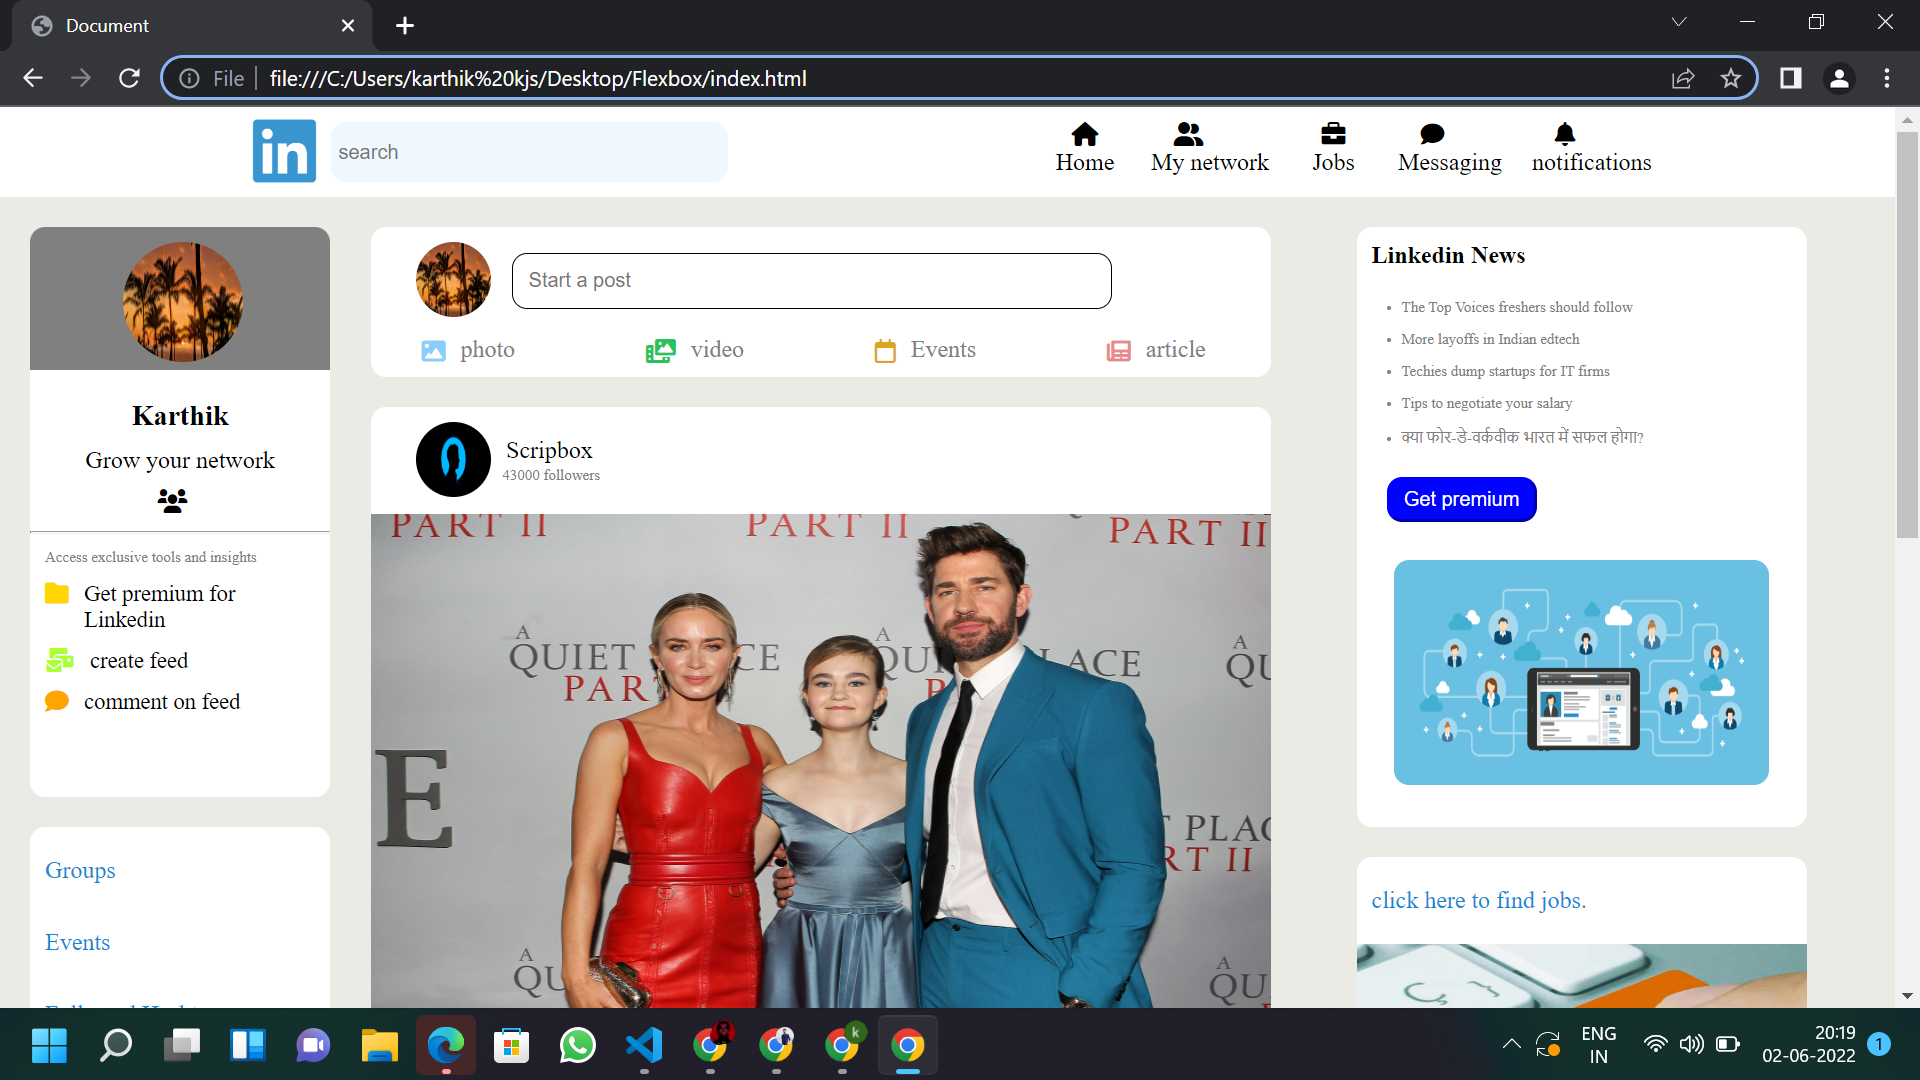Image resolution: width=1920 pixels, height=1080 pixels.
Task: Open the Groups link in sidebar
Action: [80, 870]
